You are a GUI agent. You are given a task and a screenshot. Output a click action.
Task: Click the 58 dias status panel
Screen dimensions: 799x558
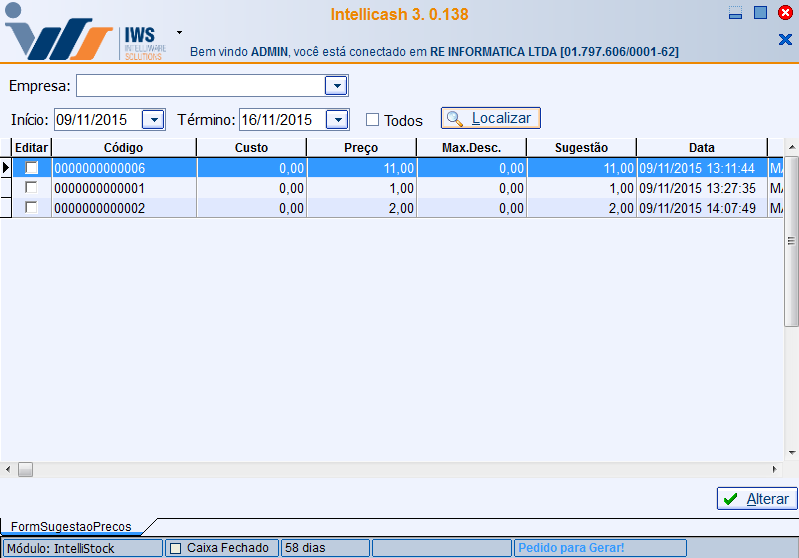(325, 548)
